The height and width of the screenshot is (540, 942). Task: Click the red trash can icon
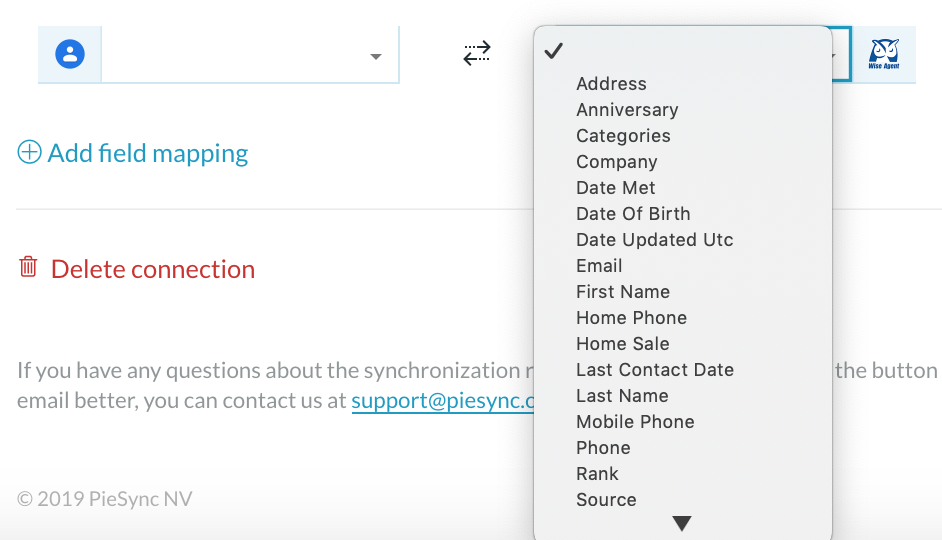28,266
